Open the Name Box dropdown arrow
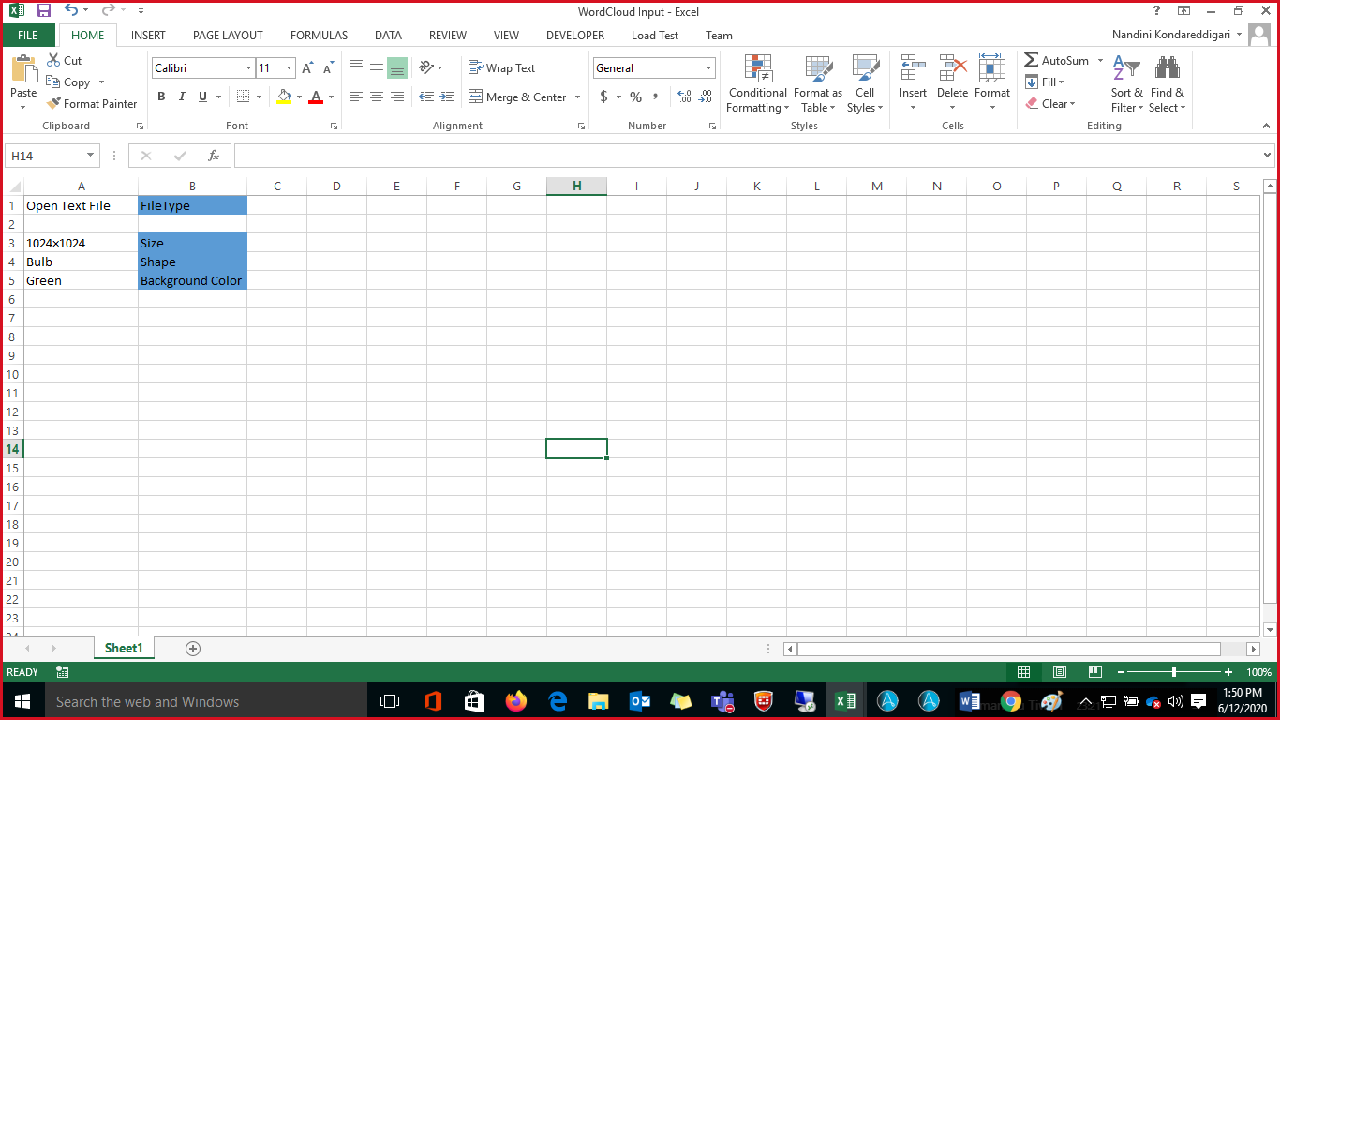Viewport: 1366px width, 1141px height. click(x=90, y=156)
